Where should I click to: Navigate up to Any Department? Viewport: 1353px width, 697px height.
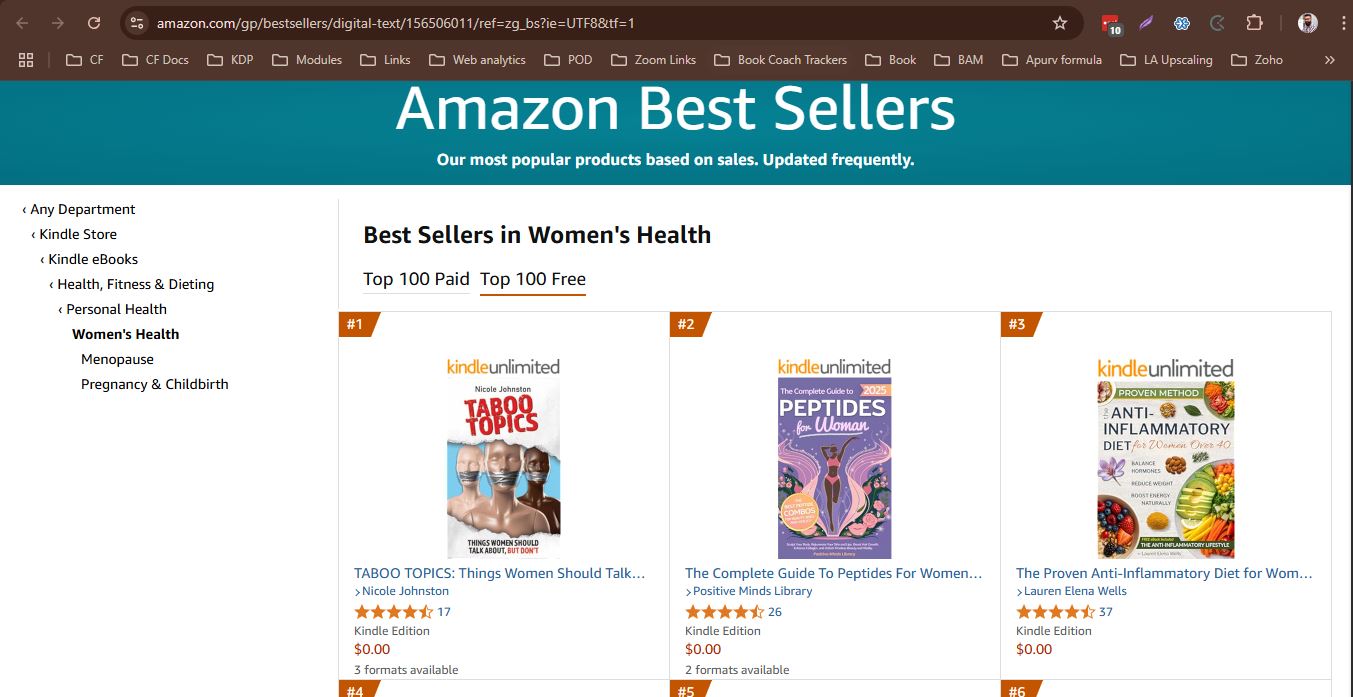(82, 209)
